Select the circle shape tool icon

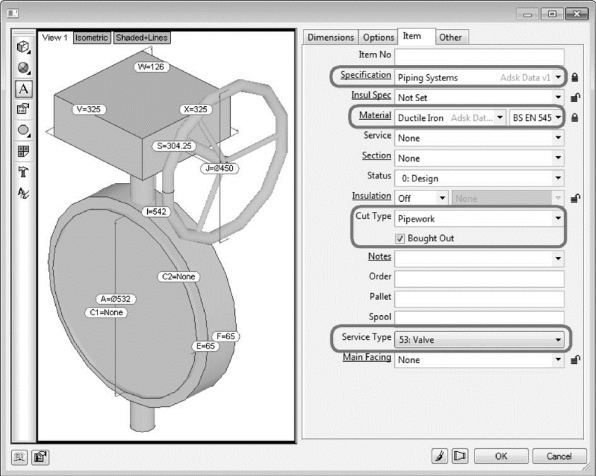tap(23, 130)
